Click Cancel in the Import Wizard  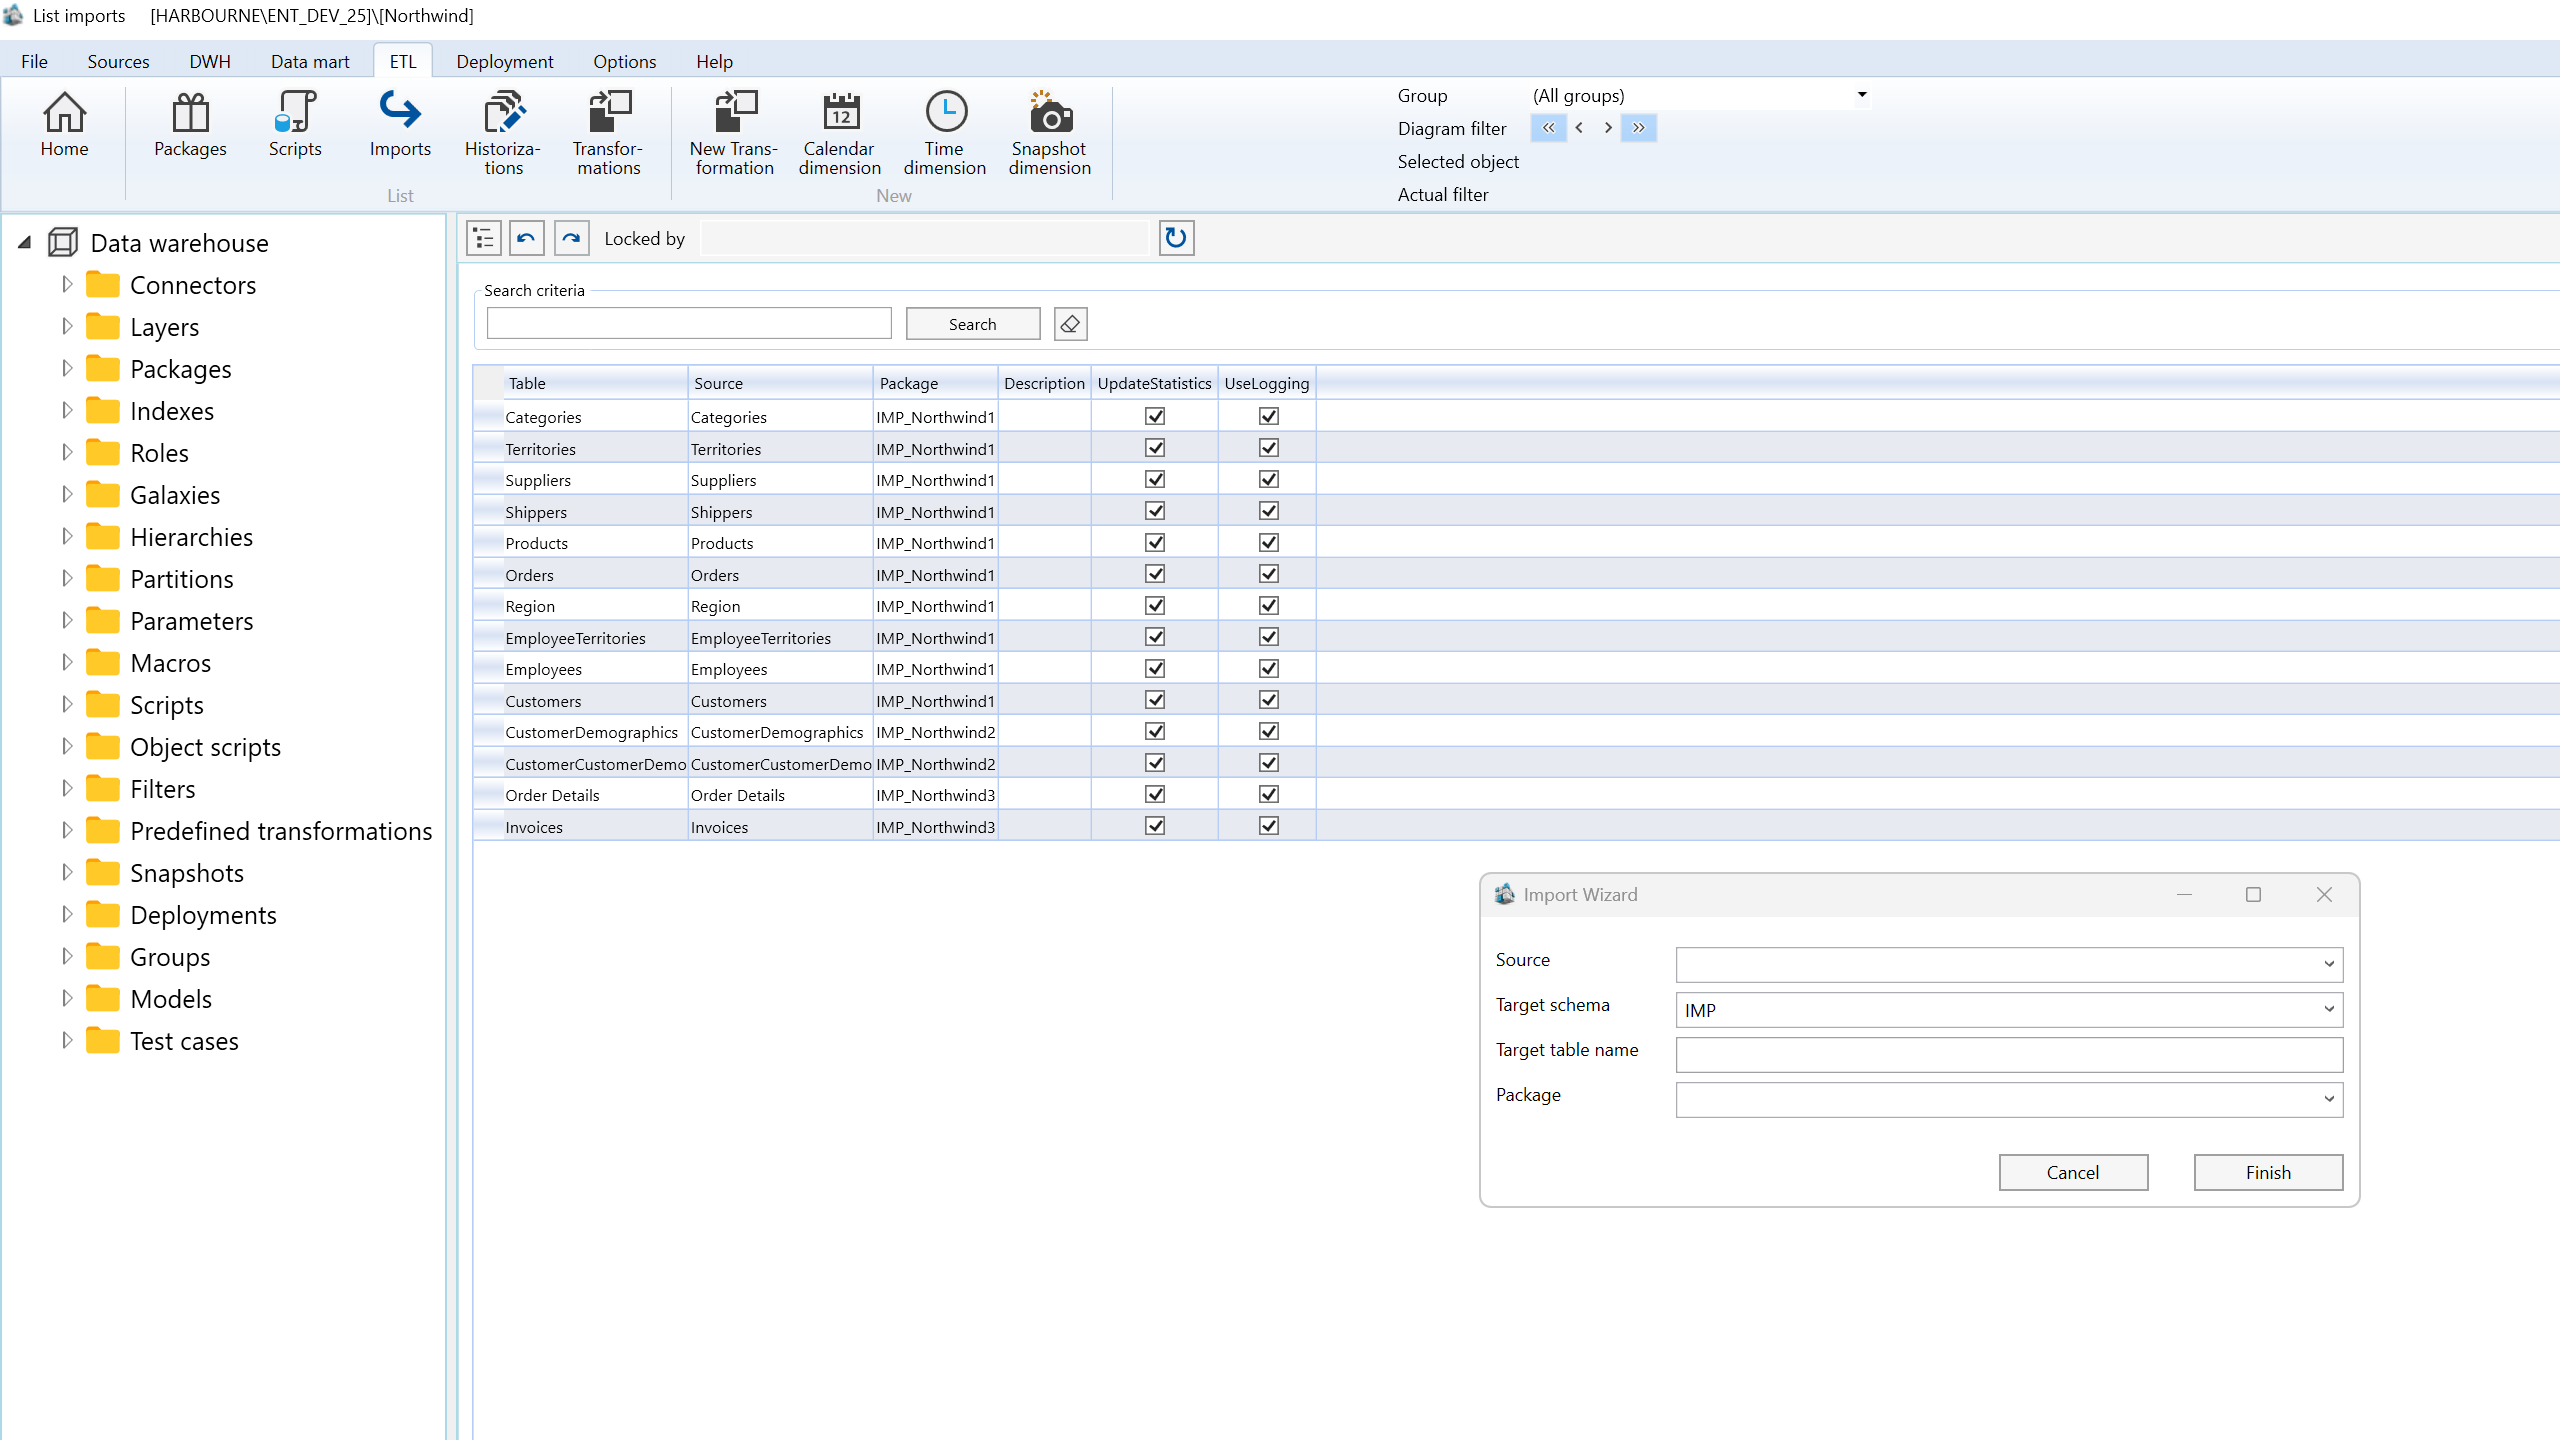coord(2073,1172)
